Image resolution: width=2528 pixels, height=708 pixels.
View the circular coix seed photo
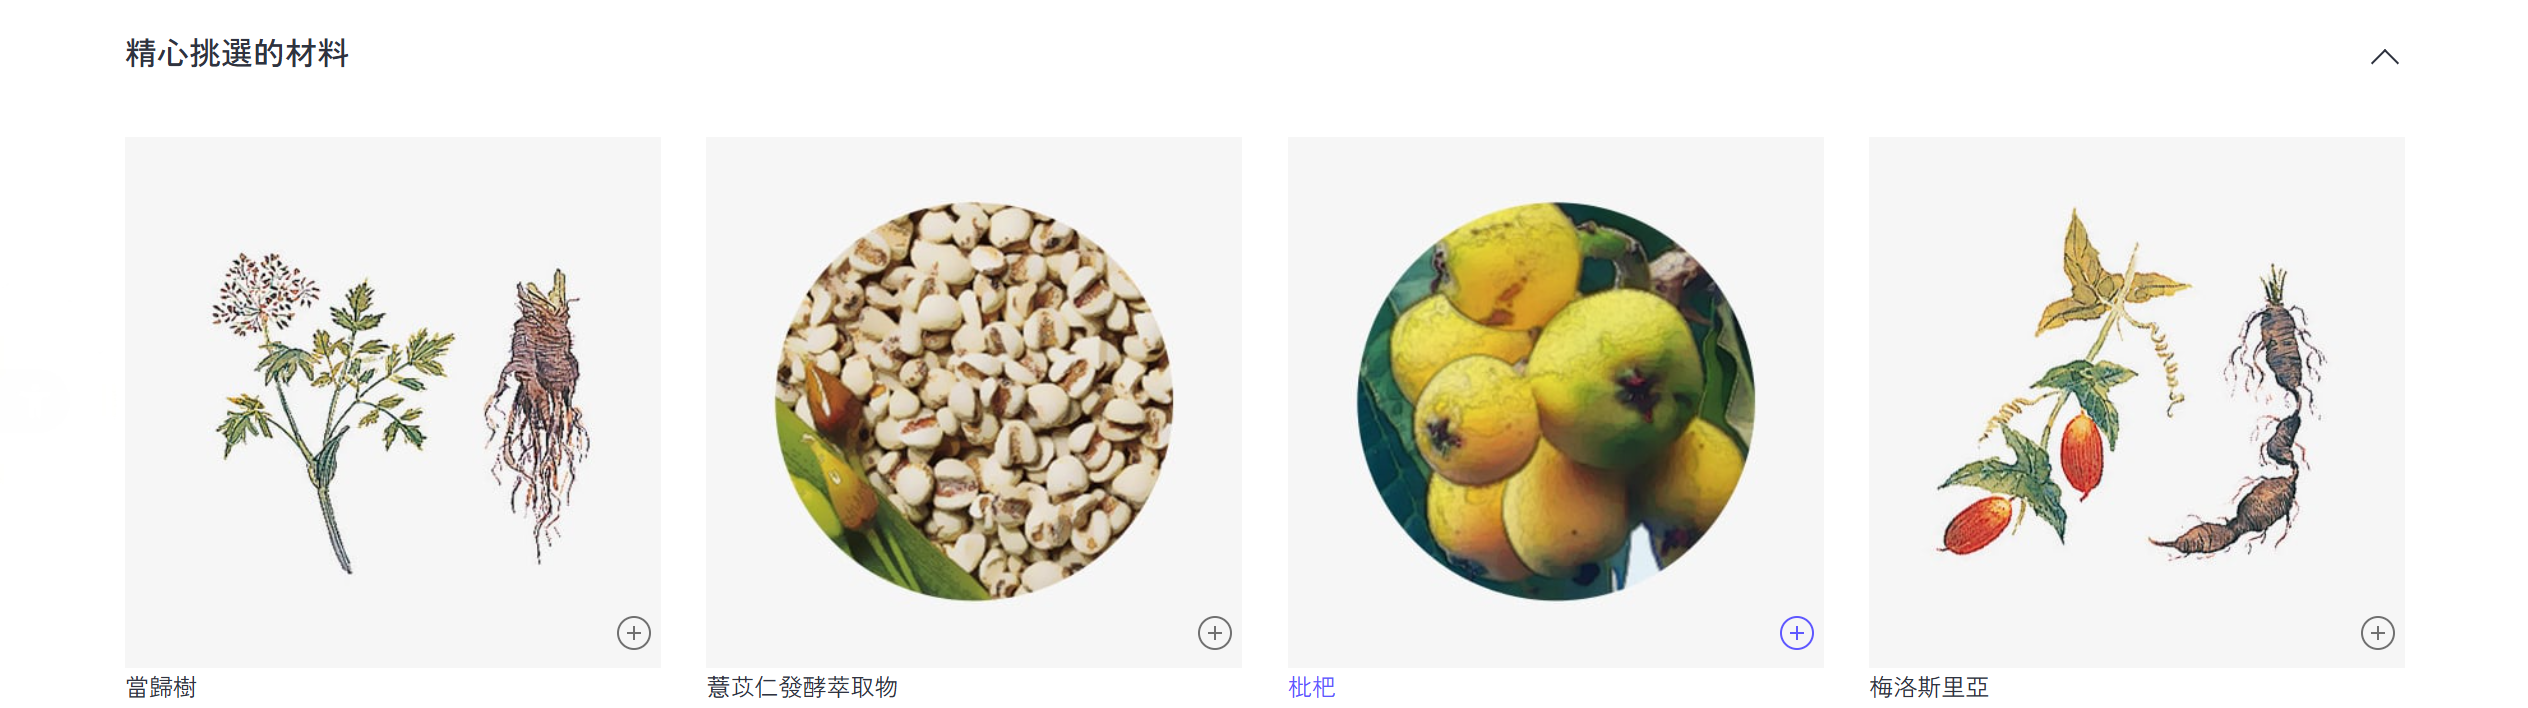click(974, 401)
